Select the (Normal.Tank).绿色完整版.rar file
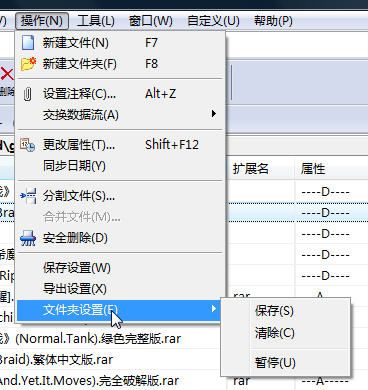Viewport: 368px width, 390px height. click(91, 339)
